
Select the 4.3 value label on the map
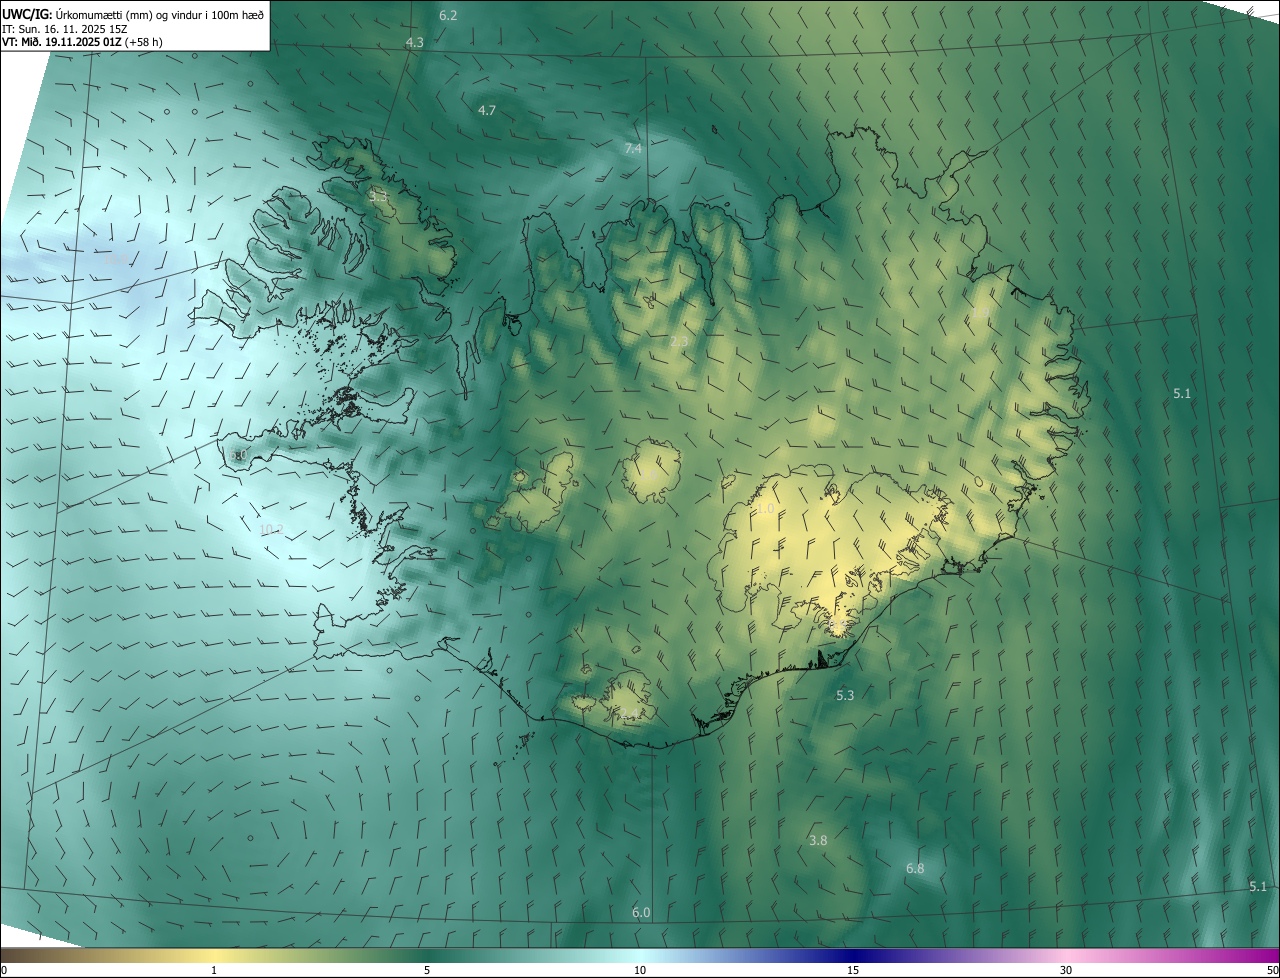coord(414,42)
